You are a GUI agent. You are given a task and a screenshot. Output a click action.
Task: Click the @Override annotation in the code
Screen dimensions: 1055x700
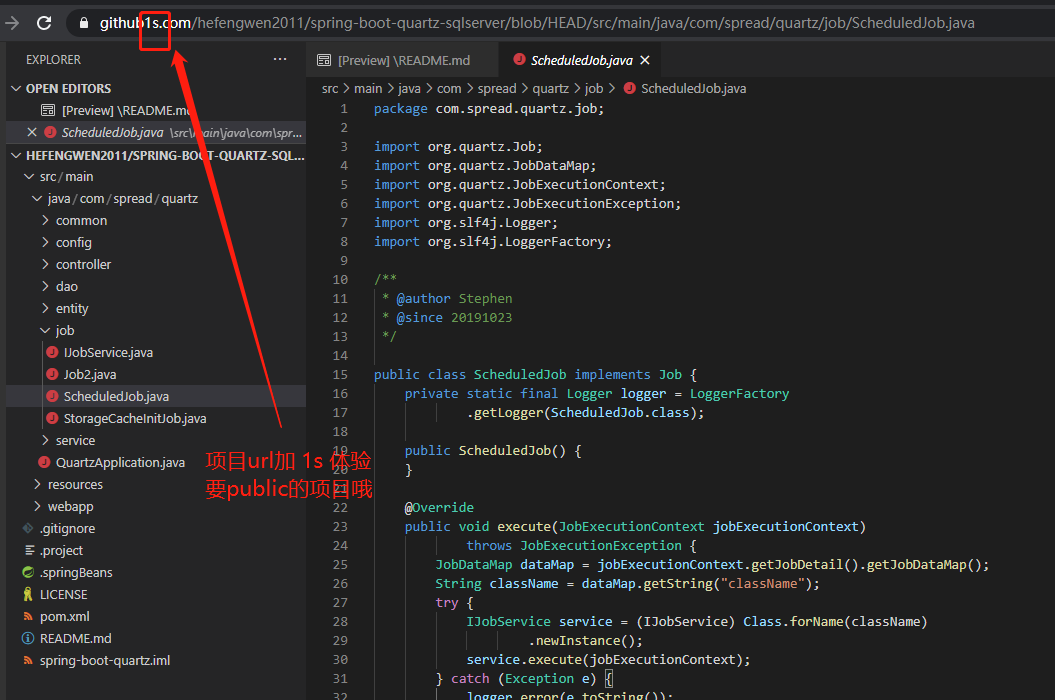439,507
